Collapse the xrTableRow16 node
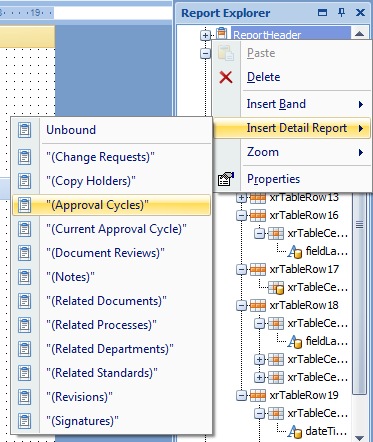The height and width of the screenshot is (442, 373). point(241,216)
